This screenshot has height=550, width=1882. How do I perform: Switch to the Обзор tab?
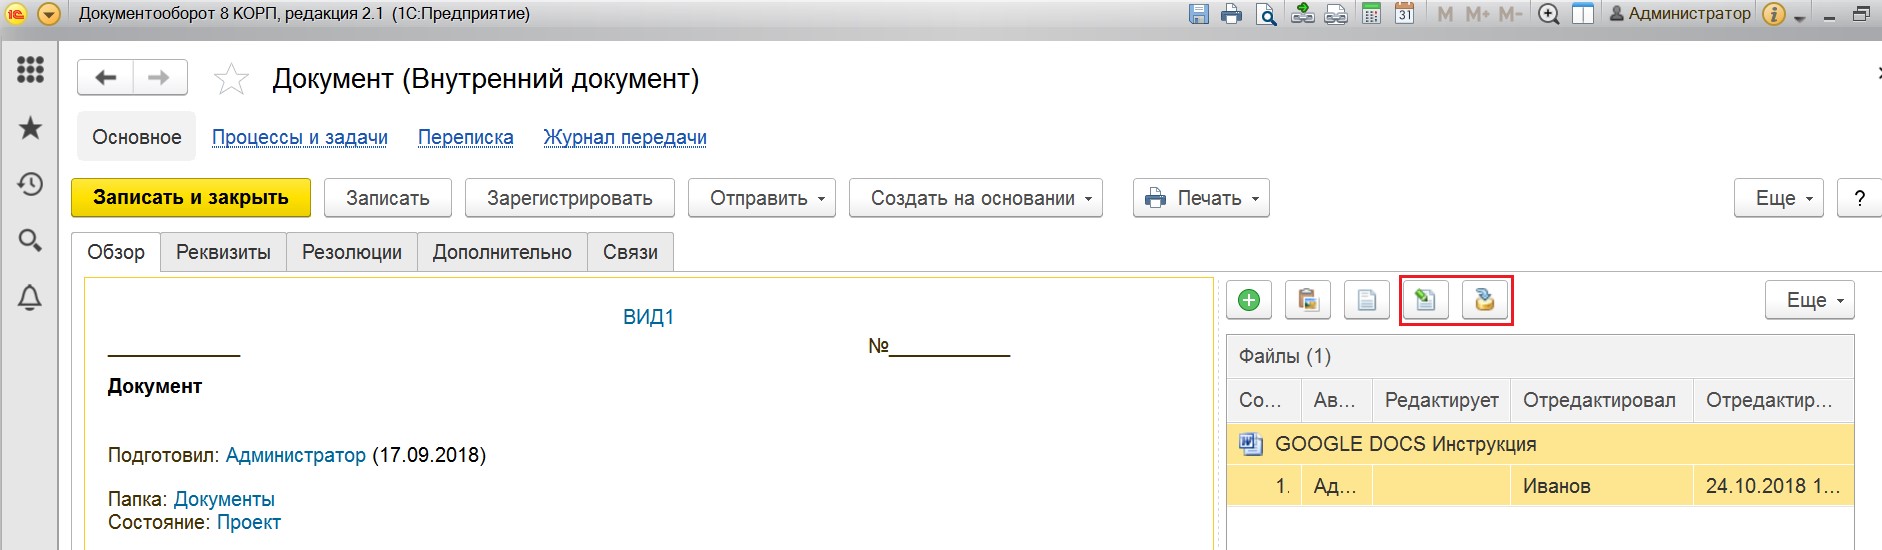116,252
